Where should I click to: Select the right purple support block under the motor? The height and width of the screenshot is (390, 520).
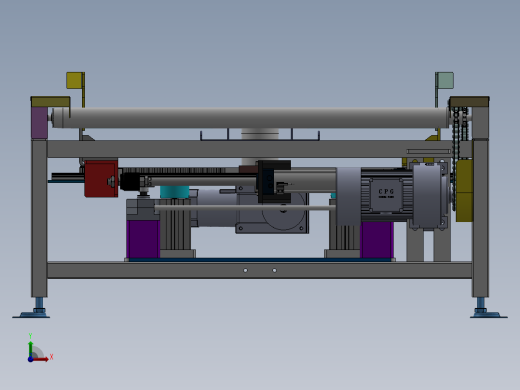pos(377,239)
